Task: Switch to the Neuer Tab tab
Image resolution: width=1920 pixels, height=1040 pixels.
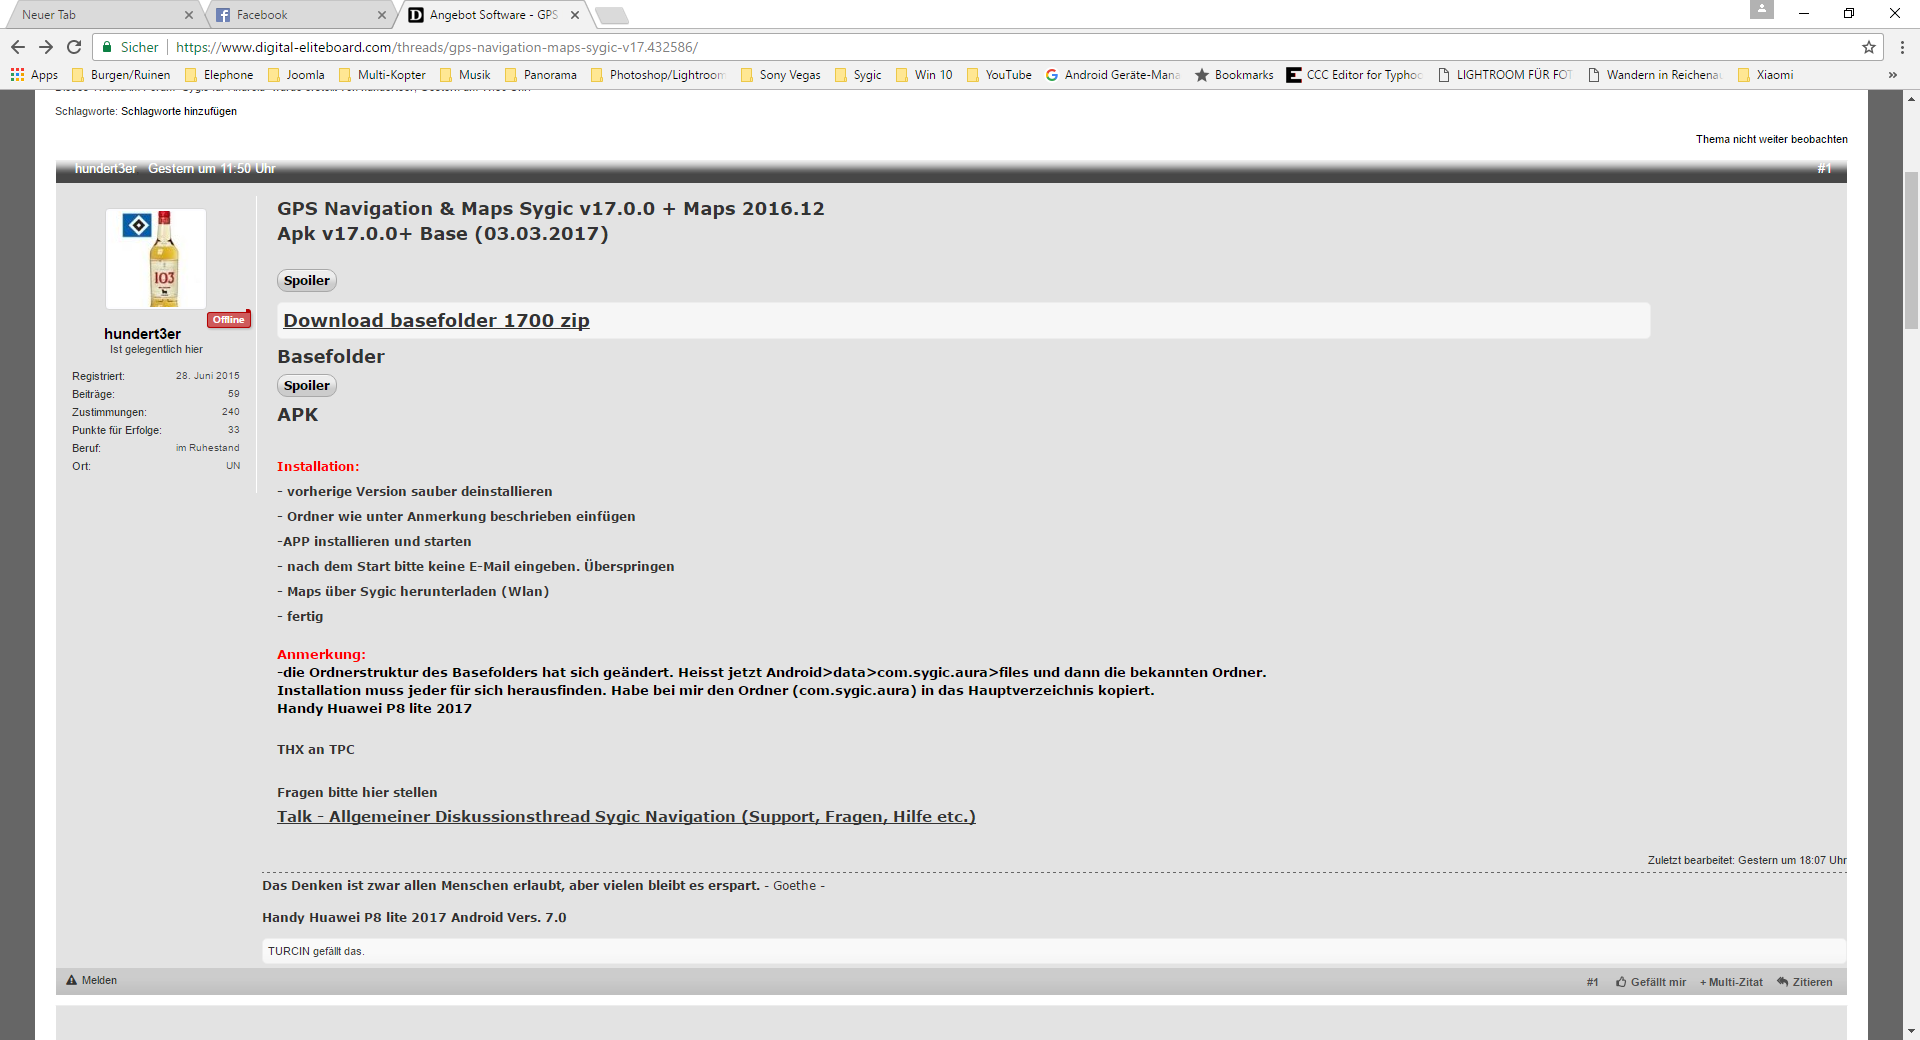Action: [x=100, y=15]
